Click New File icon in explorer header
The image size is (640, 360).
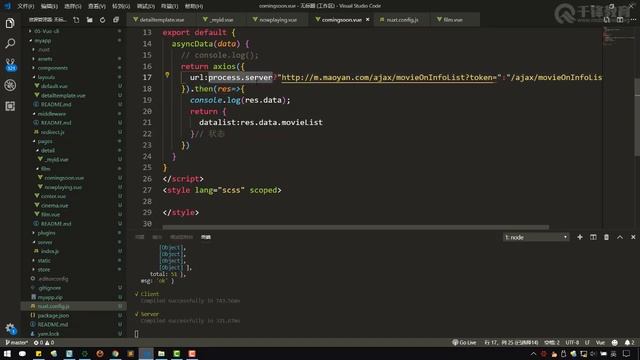(x=76, y=20)
